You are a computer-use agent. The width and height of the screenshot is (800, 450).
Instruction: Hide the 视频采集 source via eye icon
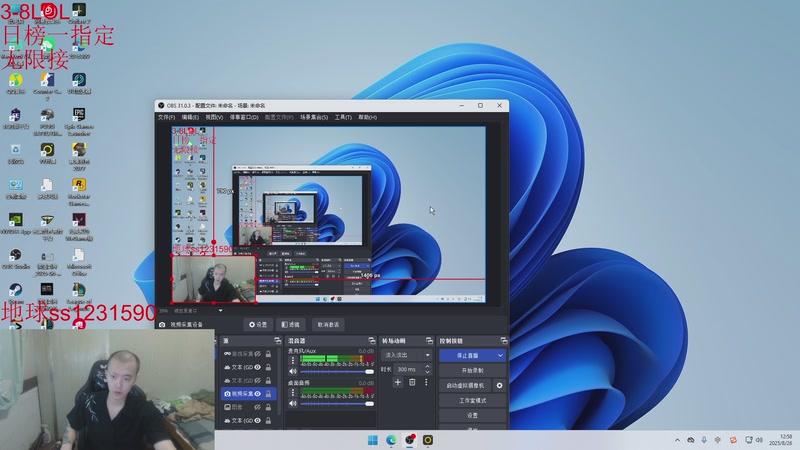pyautogui.click(x=258, y=394)
